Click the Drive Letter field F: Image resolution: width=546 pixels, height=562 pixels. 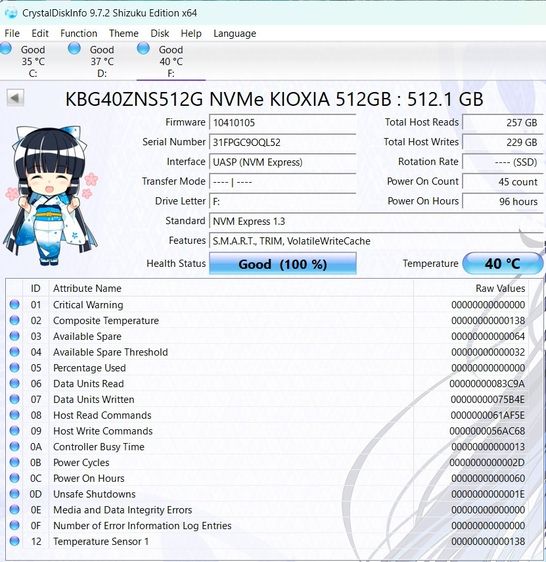[283, 201]
